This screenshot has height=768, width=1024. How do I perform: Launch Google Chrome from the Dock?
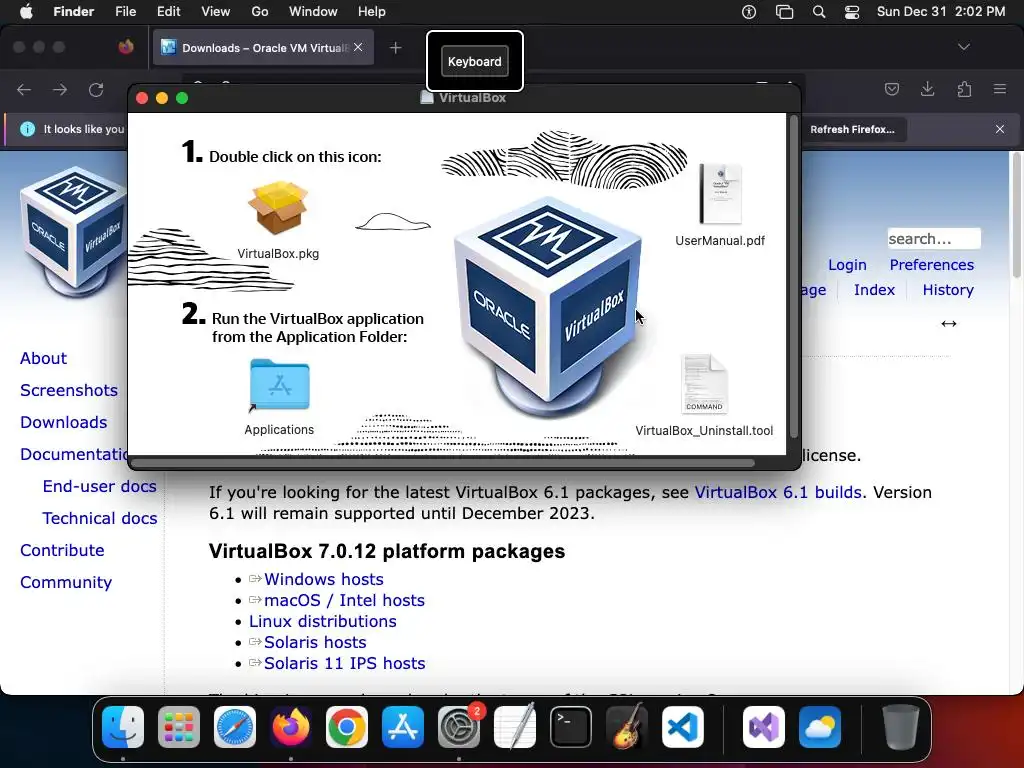click(x=347, y=727)
